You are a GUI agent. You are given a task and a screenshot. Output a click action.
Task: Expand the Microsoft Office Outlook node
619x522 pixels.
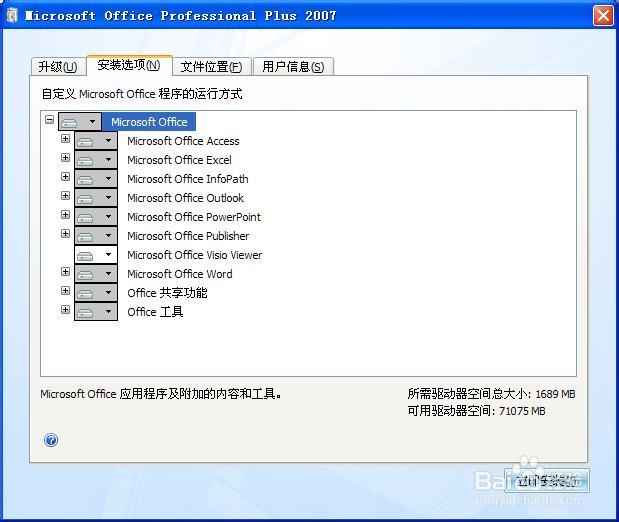pos(66,195)
